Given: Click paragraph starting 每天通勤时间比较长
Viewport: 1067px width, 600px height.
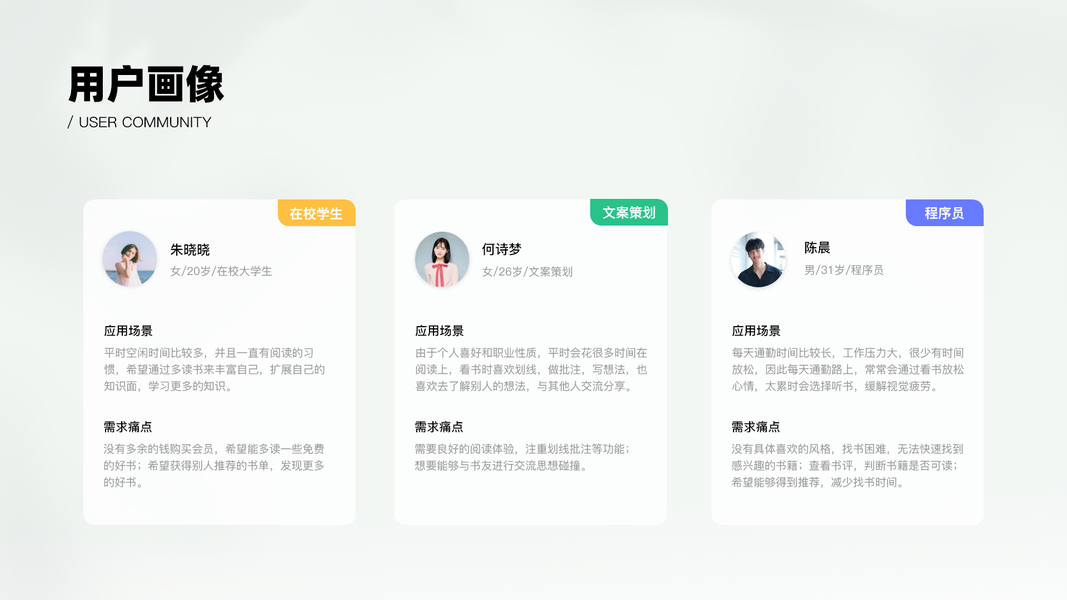Looking at the screenshot, I should [x=848, y=369].
